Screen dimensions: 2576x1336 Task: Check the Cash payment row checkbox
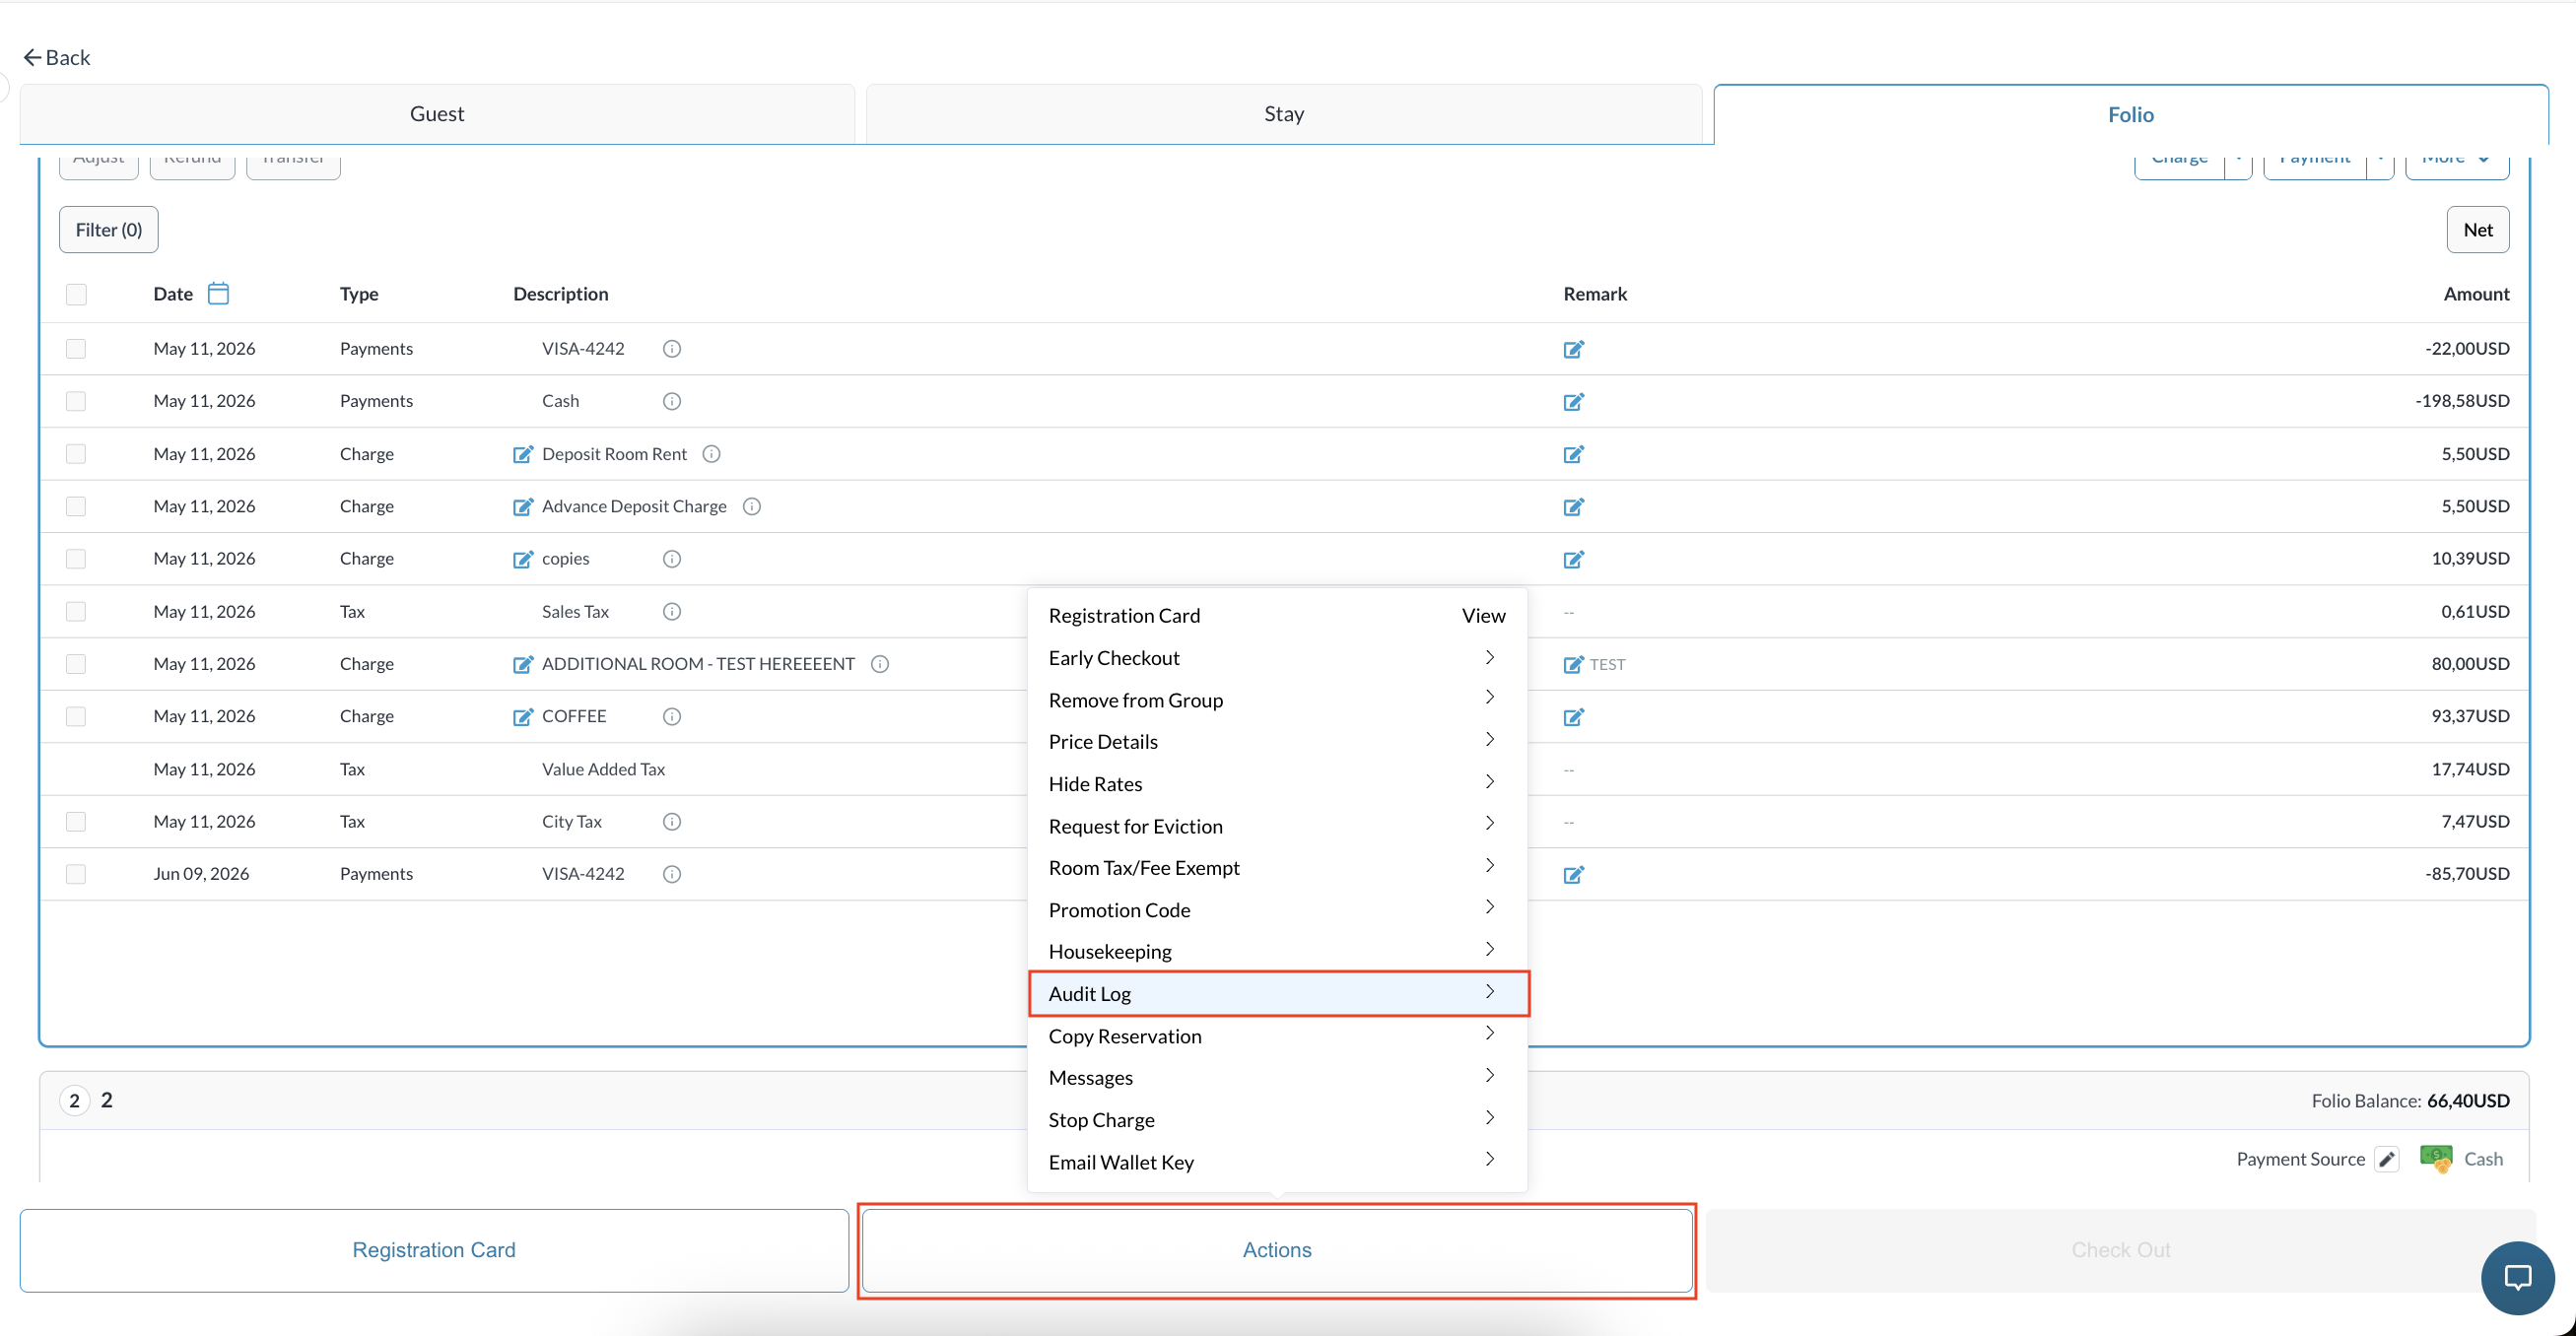[x=76, y=401]
